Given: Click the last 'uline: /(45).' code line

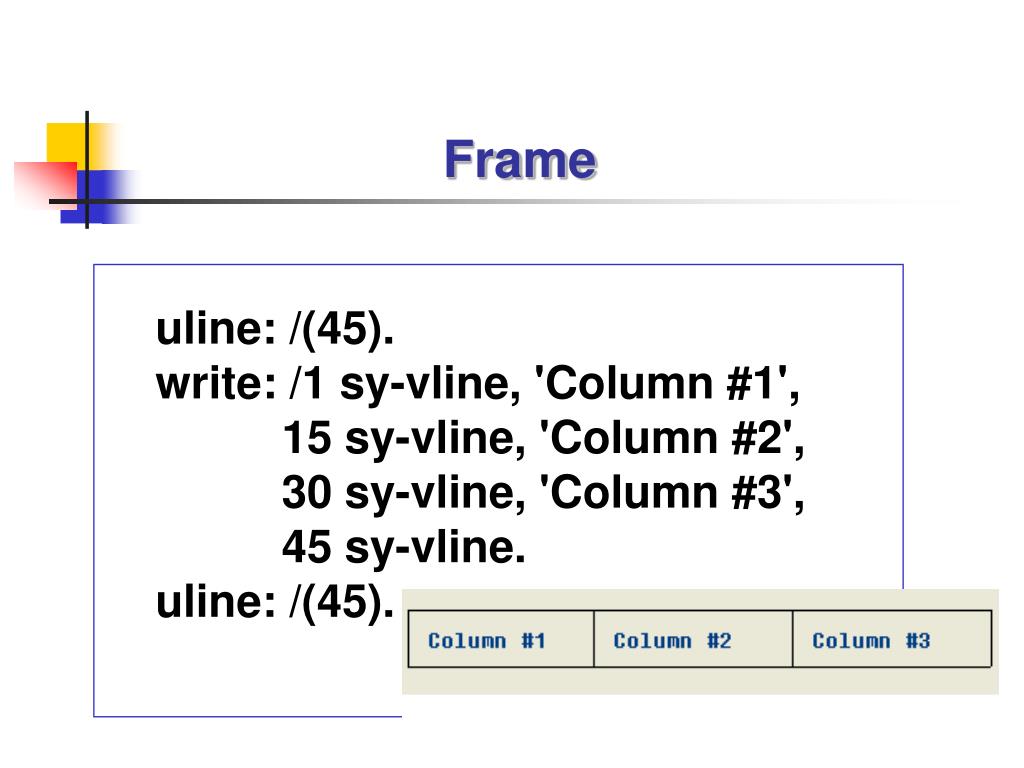Looking at the screenshot, I should pos(275,601).
